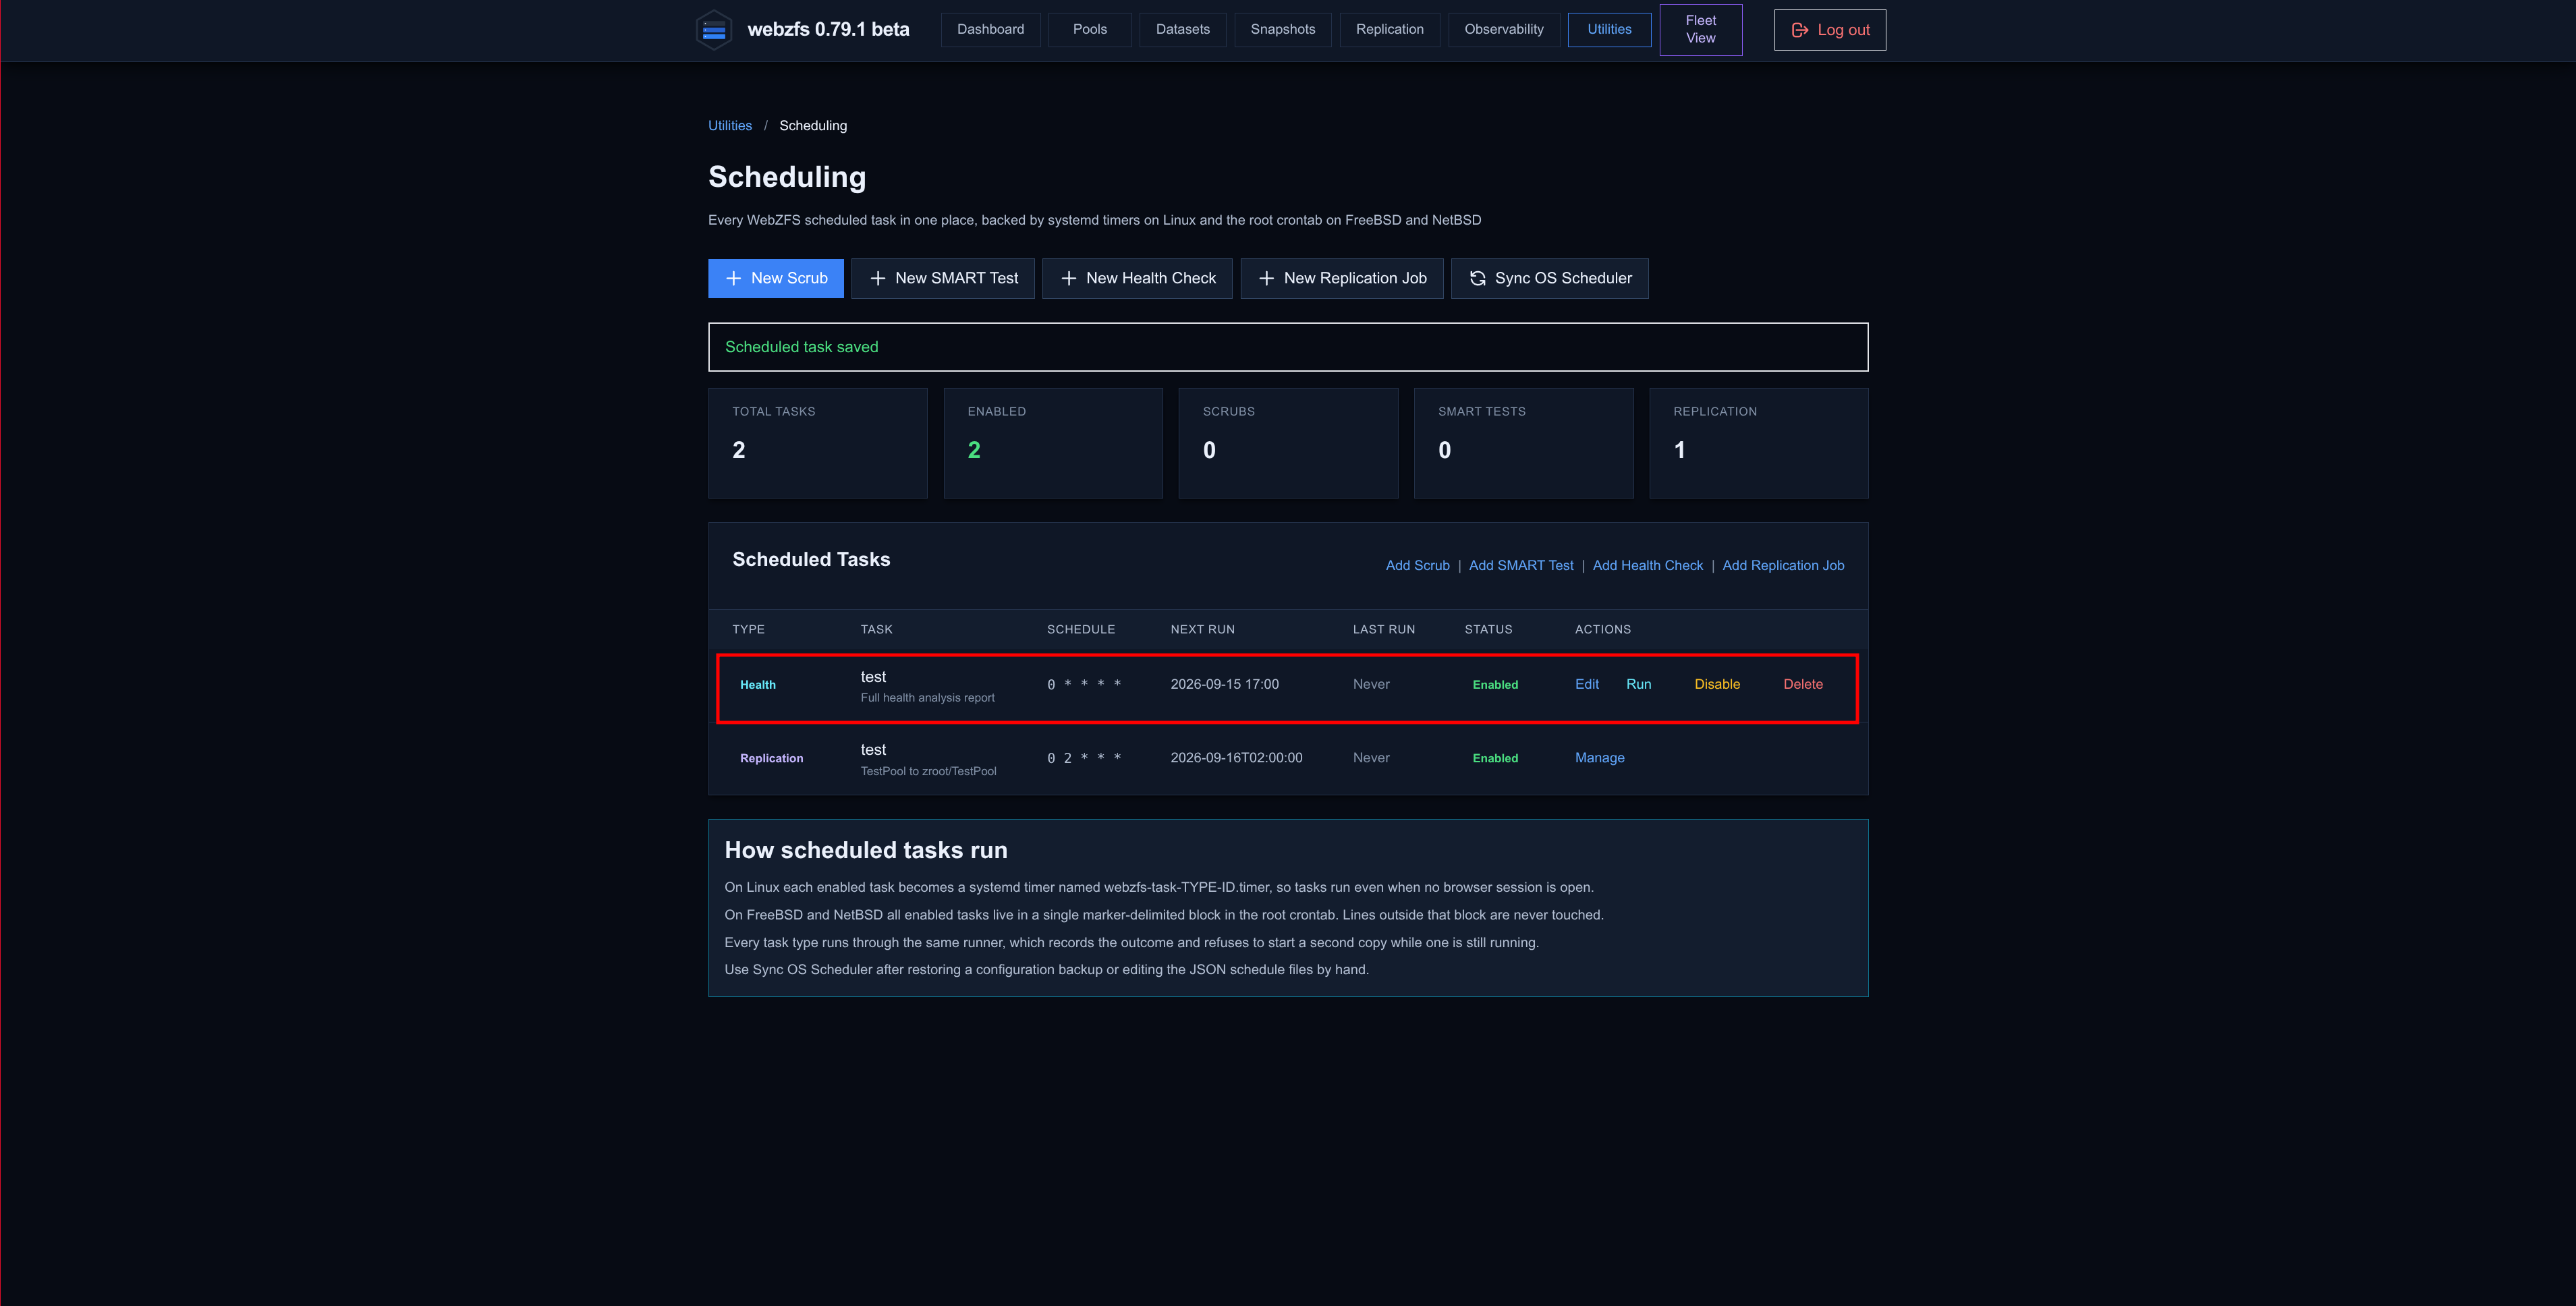The height and width of the screenshot is (1306, 2576).
Task: Switch to the Observability tab
Action: pos(1503,29)
